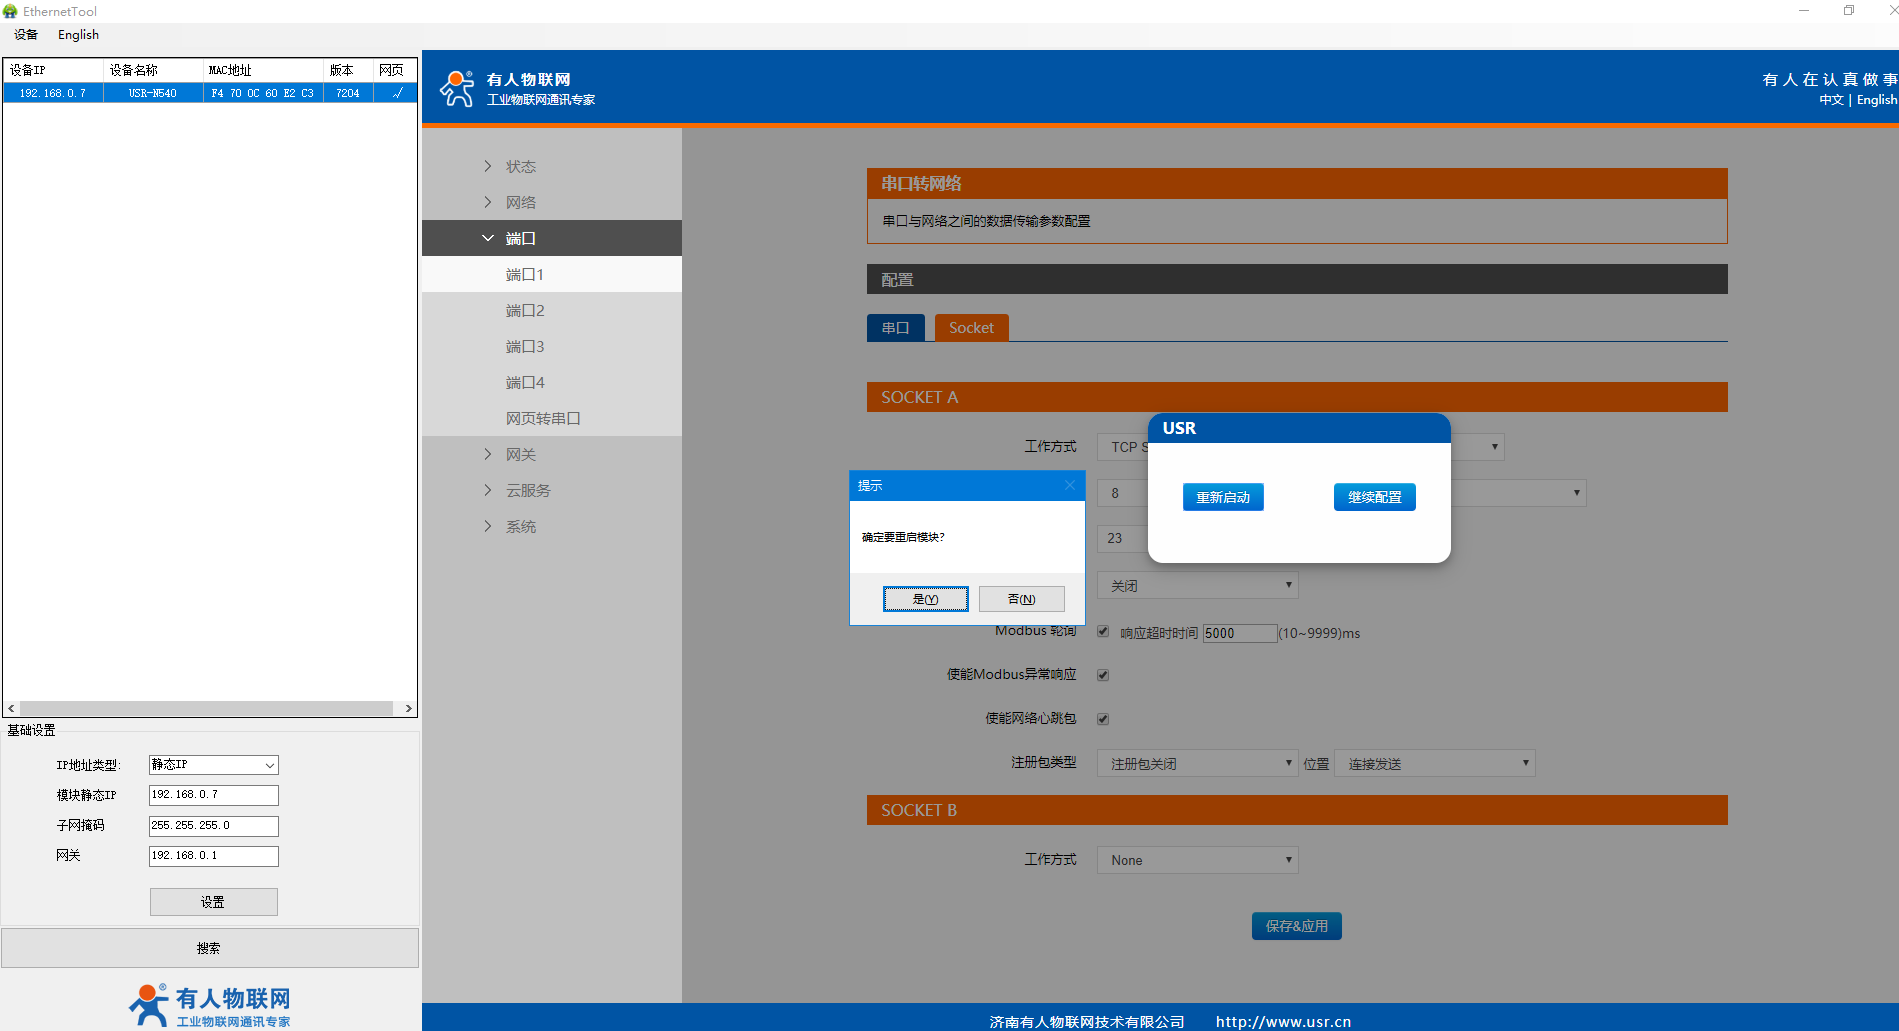Viewport: 1899px width, 1031px height.
Task: Click the 重新启动 button in USR popup
Action: click(1223, 497)
